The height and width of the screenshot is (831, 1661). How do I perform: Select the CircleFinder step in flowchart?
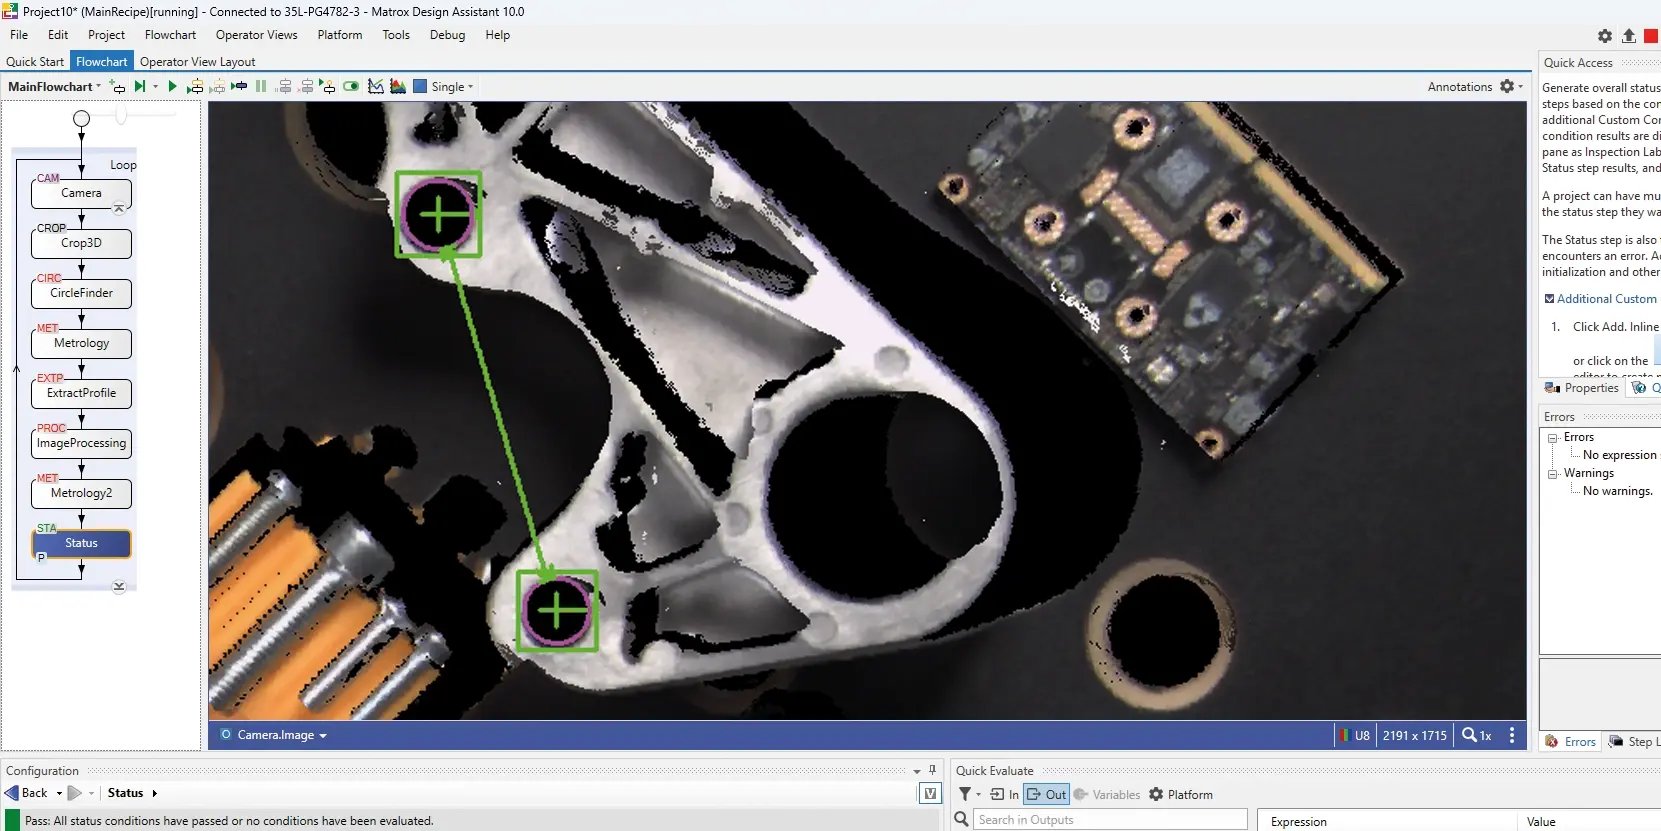(x=81, y=293)
